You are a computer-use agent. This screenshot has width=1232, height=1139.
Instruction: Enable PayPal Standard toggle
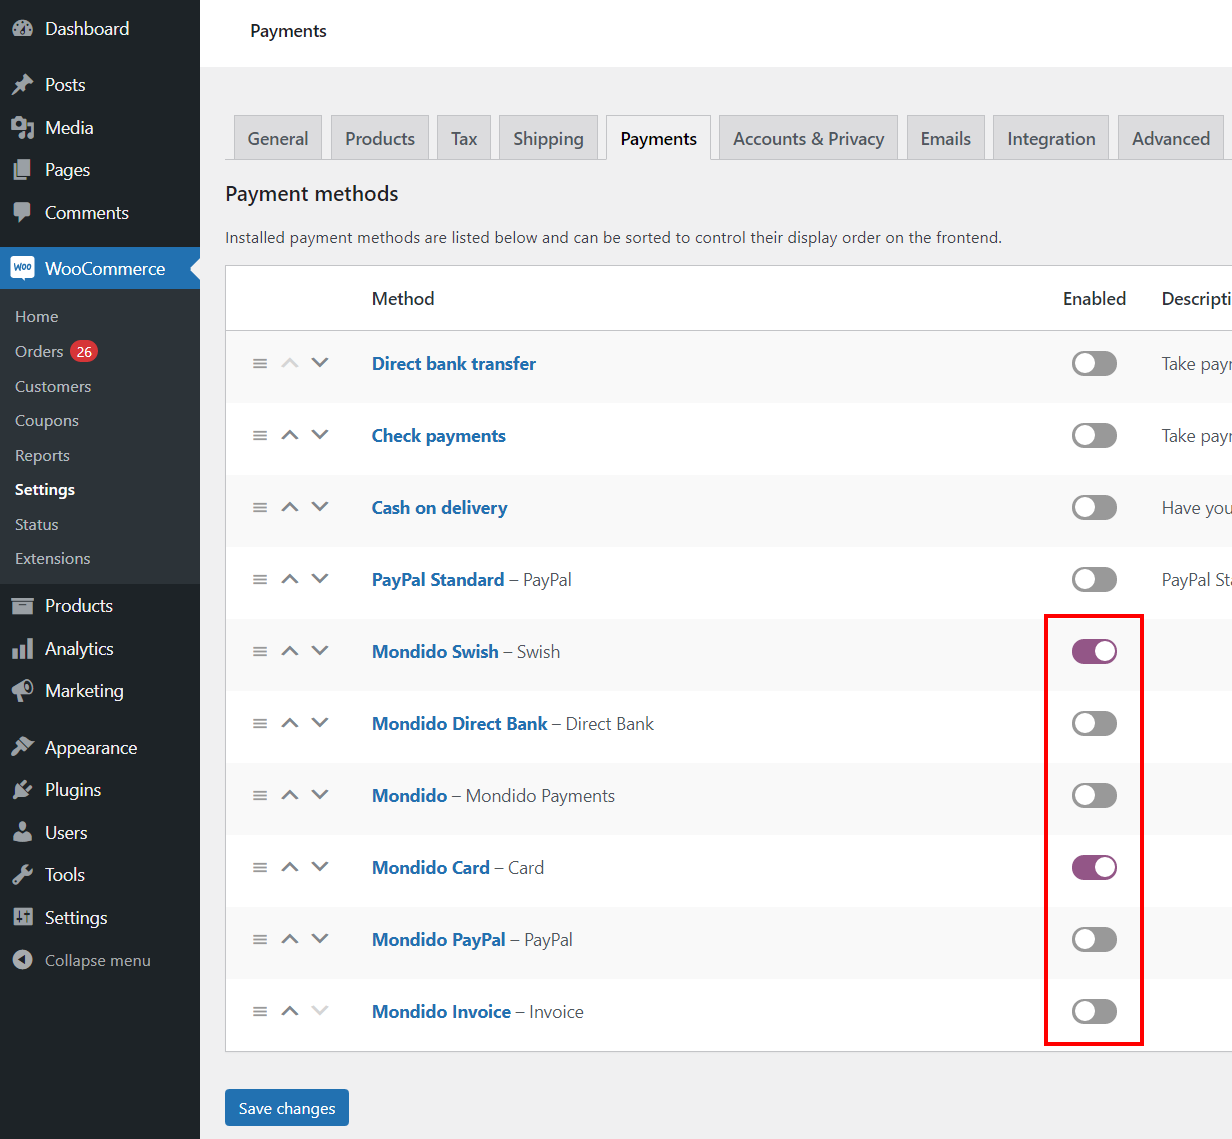tap(1094, 579)
